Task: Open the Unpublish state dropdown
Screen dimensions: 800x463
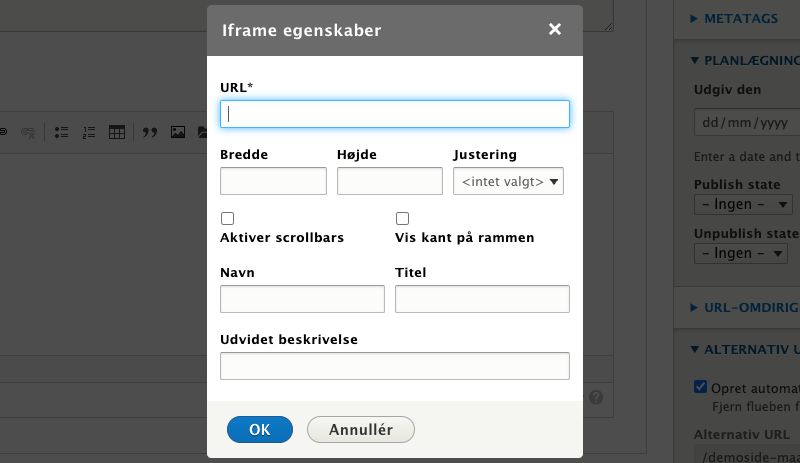Action: click(740, 253)
